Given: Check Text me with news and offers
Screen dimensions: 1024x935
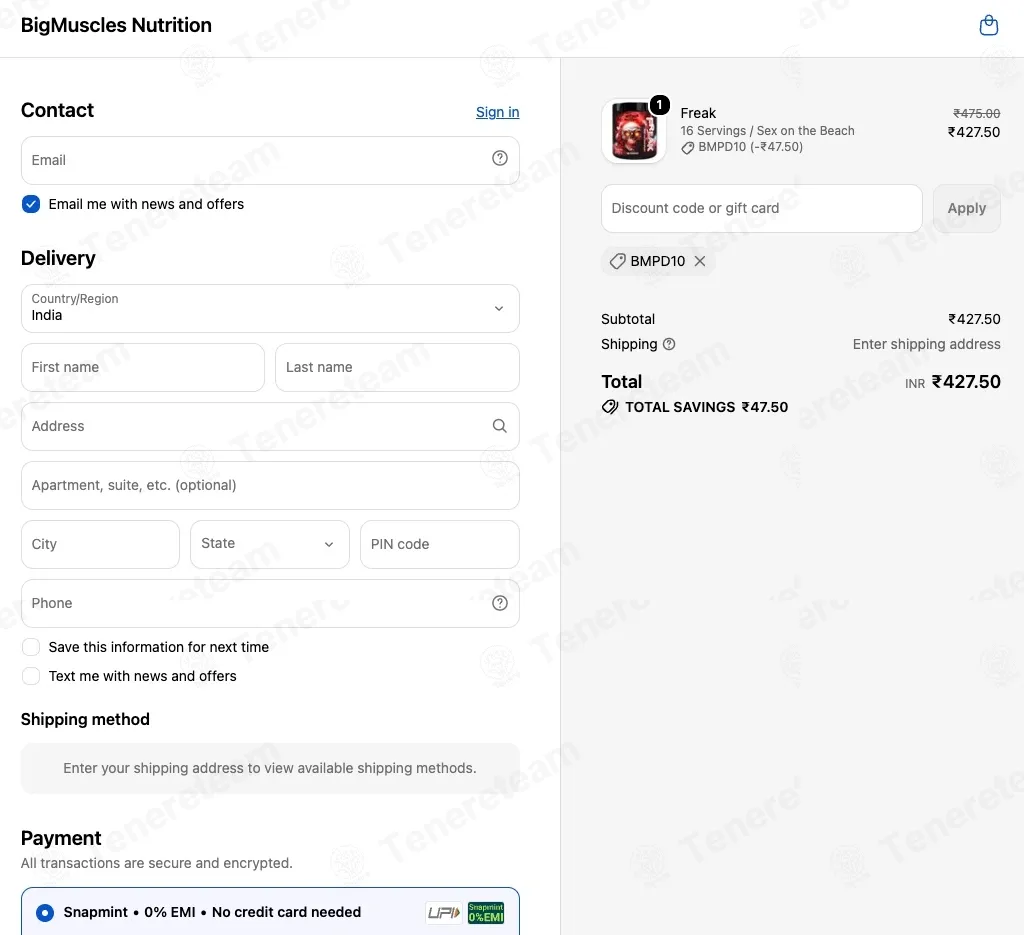Looking at the screenshot, I should (x=31, y=676).
